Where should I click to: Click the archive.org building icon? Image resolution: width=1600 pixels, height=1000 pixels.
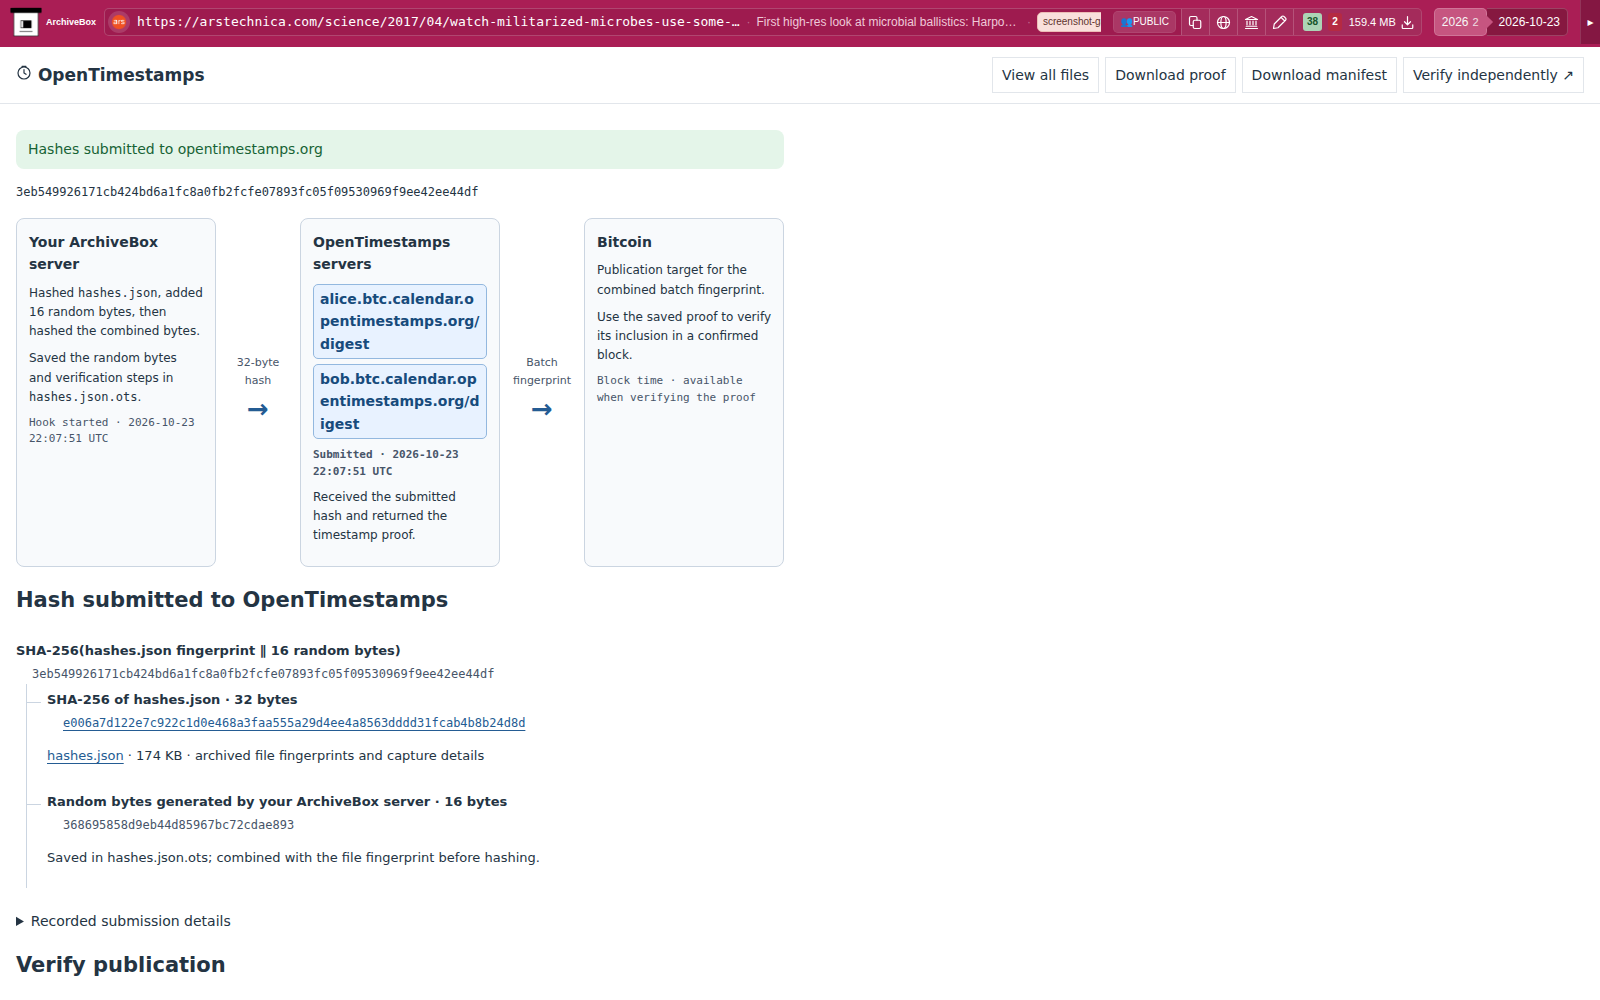click(1251, 22)
